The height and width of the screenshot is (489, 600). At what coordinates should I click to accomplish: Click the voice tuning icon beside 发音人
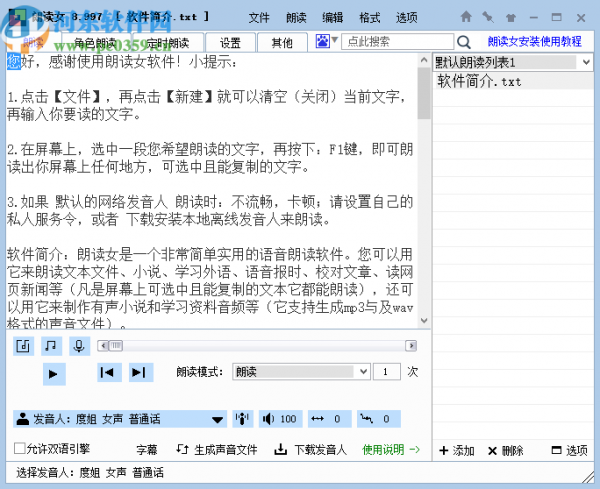(x=243, y=419)
